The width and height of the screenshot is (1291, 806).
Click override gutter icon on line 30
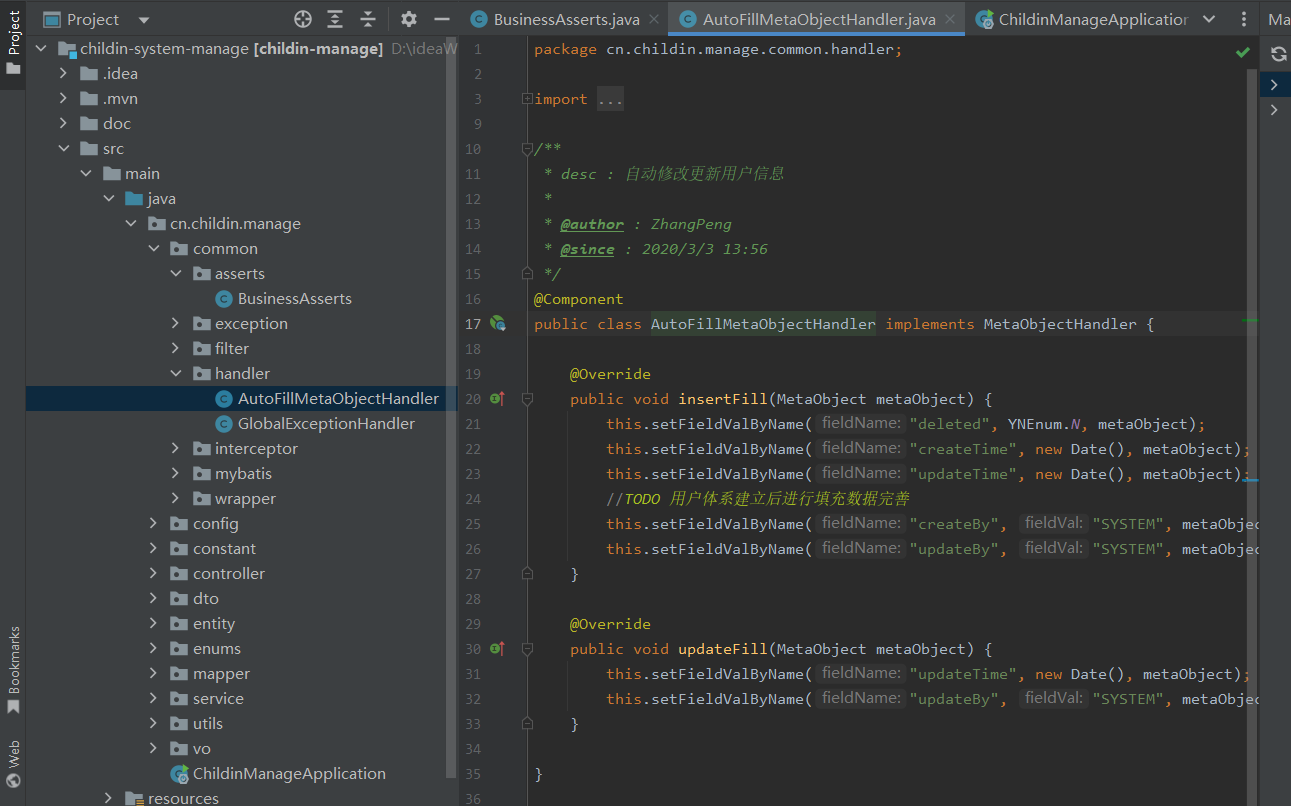(497, 649)
